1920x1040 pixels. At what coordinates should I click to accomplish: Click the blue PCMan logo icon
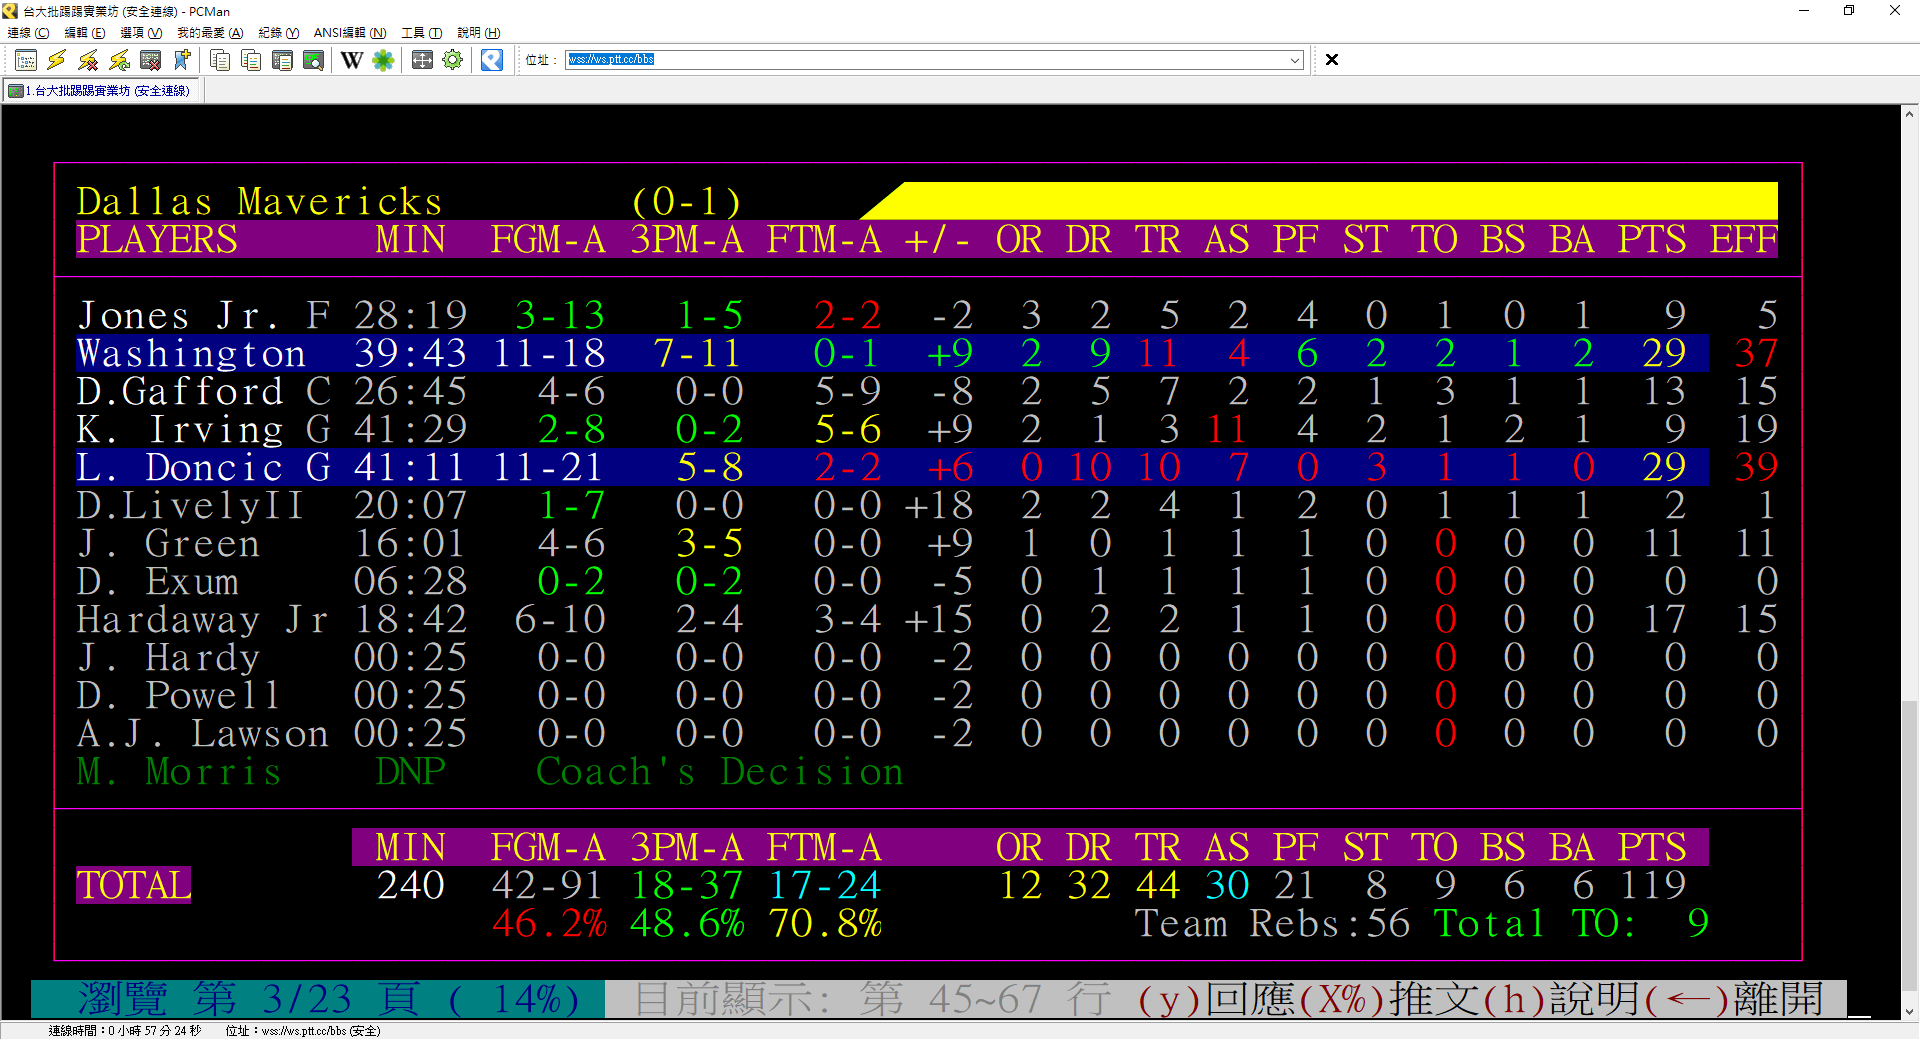(492, 60)
